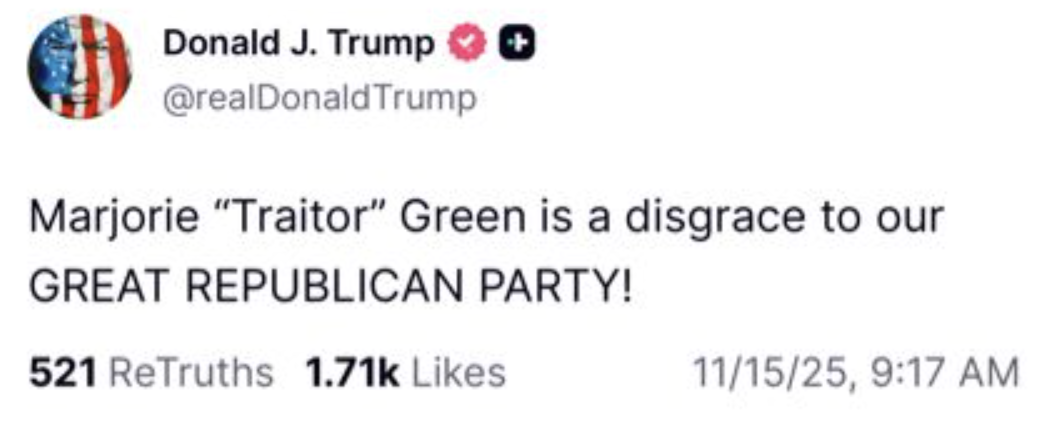View the 1.71k Likes list
The image size is (1064, 448).
(406, 373)
